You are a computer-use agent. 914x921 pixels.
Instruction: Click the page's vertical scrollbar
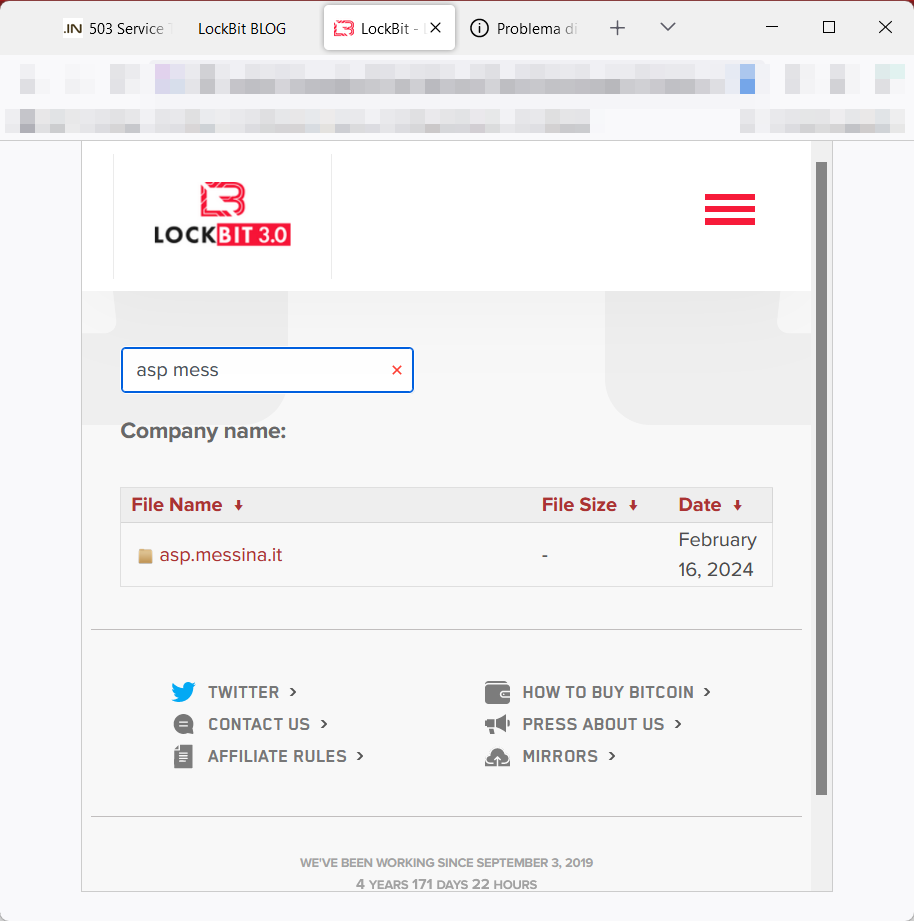[821, 478]
